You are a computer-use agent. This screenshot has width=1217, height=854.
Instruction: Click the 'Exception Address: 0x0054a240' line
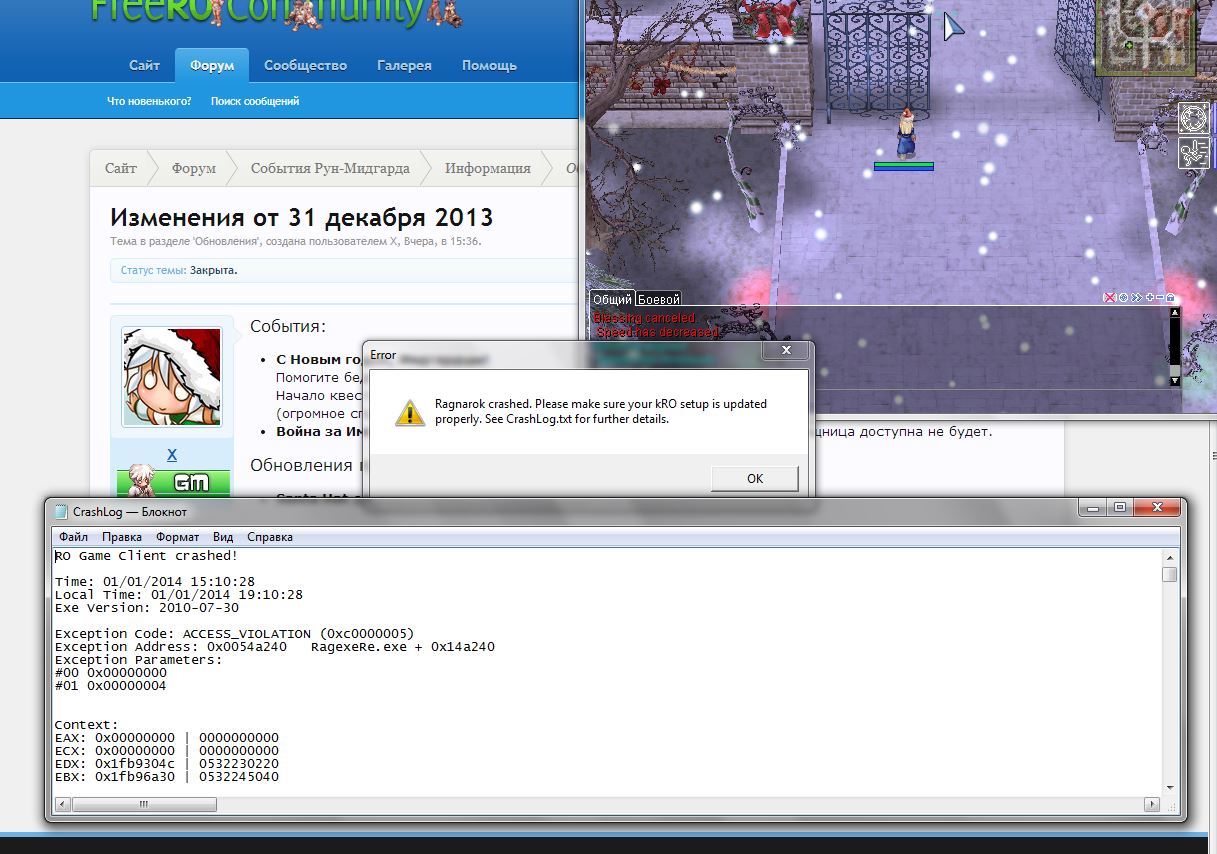coord(275,647)
